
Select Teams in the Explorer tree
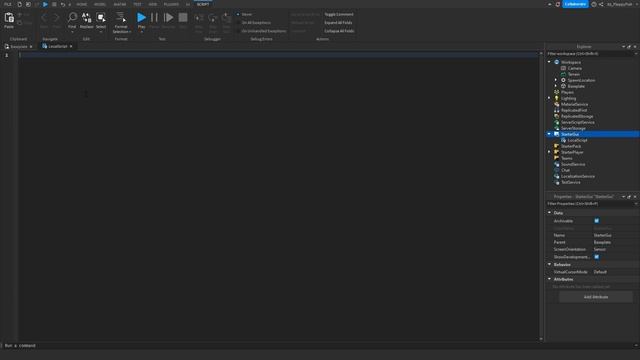[x=567, y=158]
